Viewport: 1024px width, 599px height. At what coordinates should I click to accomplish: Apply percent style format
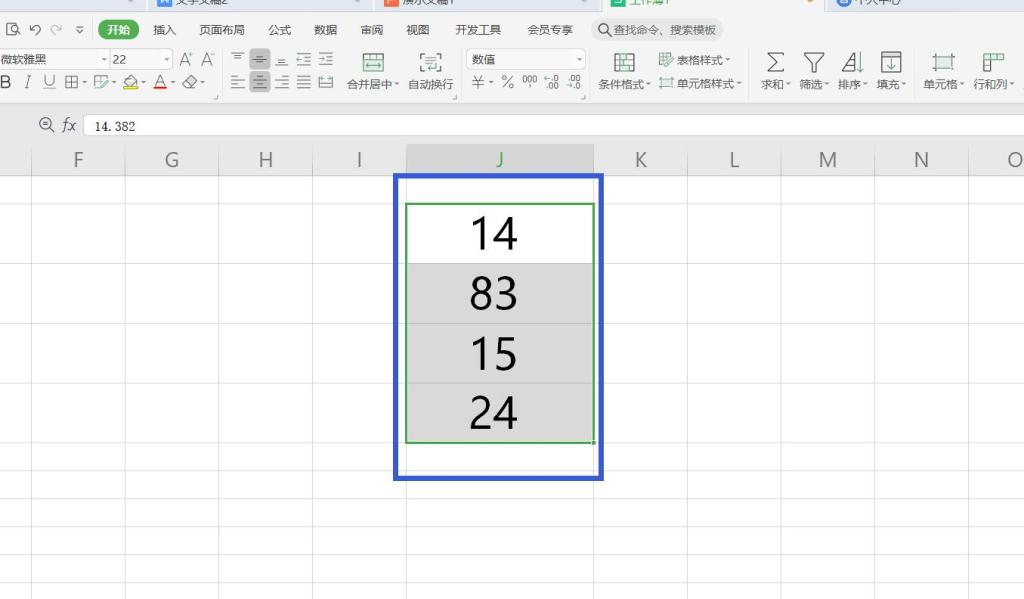(507, 82)
